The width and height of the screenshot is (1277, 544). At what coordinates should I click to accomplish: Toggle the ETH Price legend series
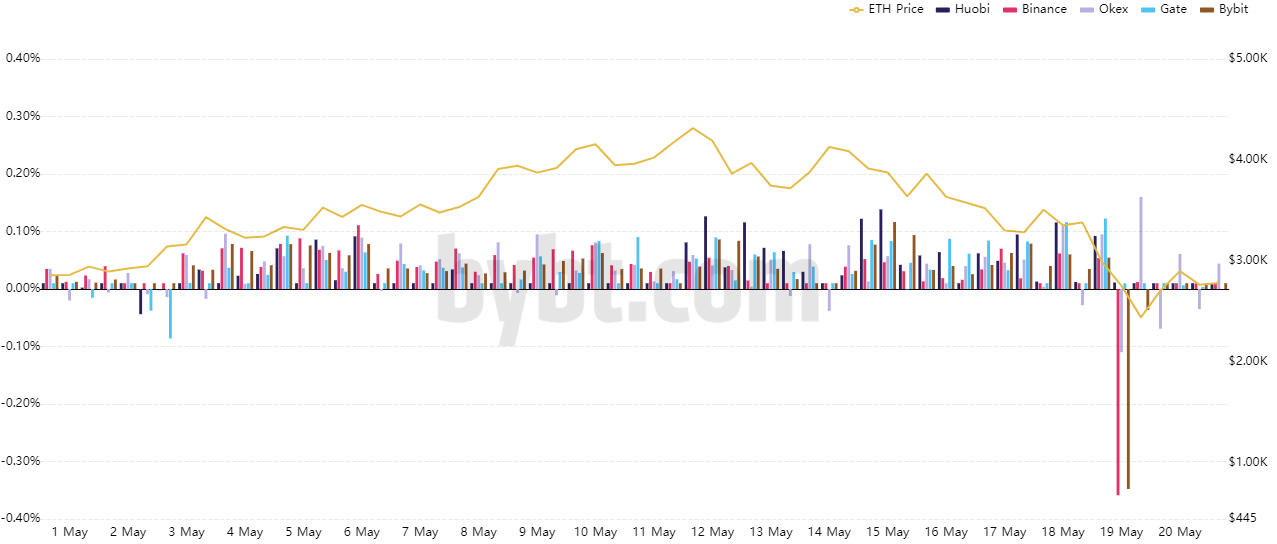(x=886, y=9)
